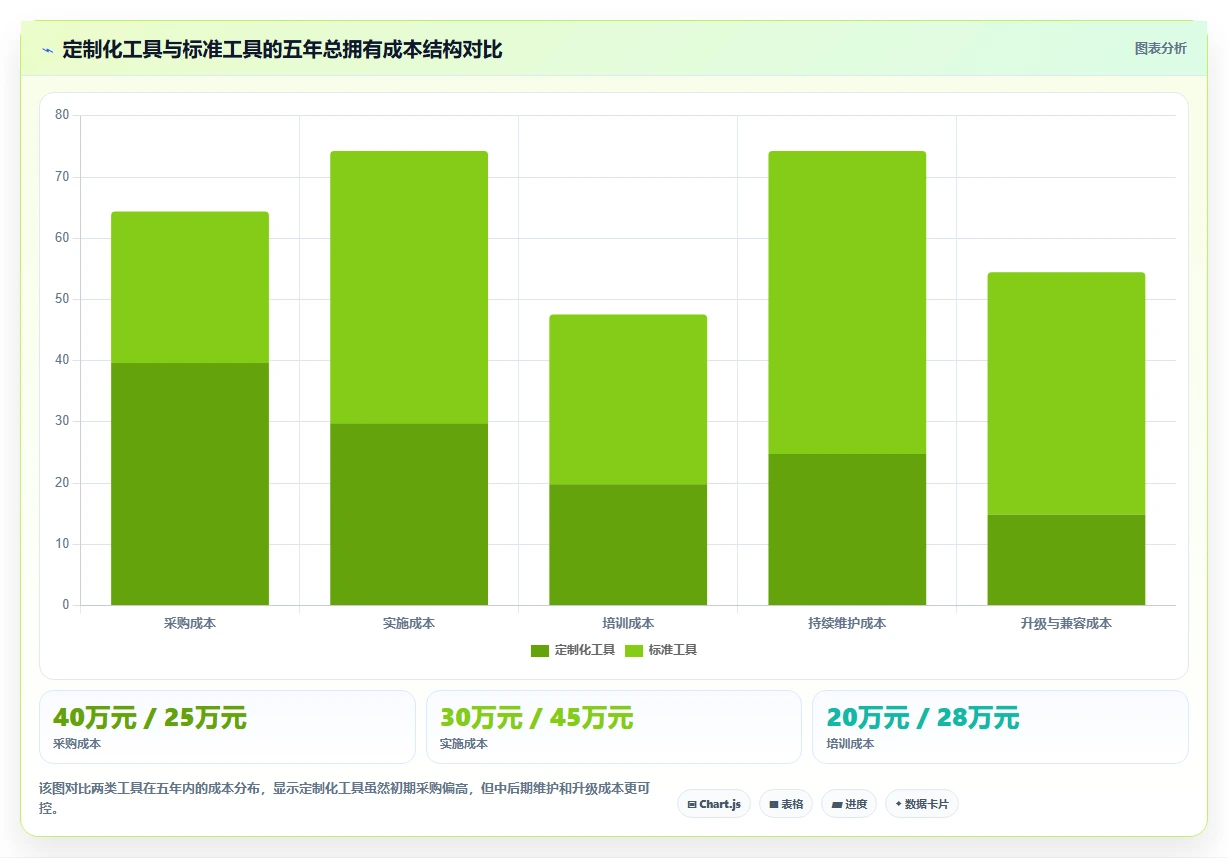Click the 实施成本 caption in the second card

pos(464,744)
